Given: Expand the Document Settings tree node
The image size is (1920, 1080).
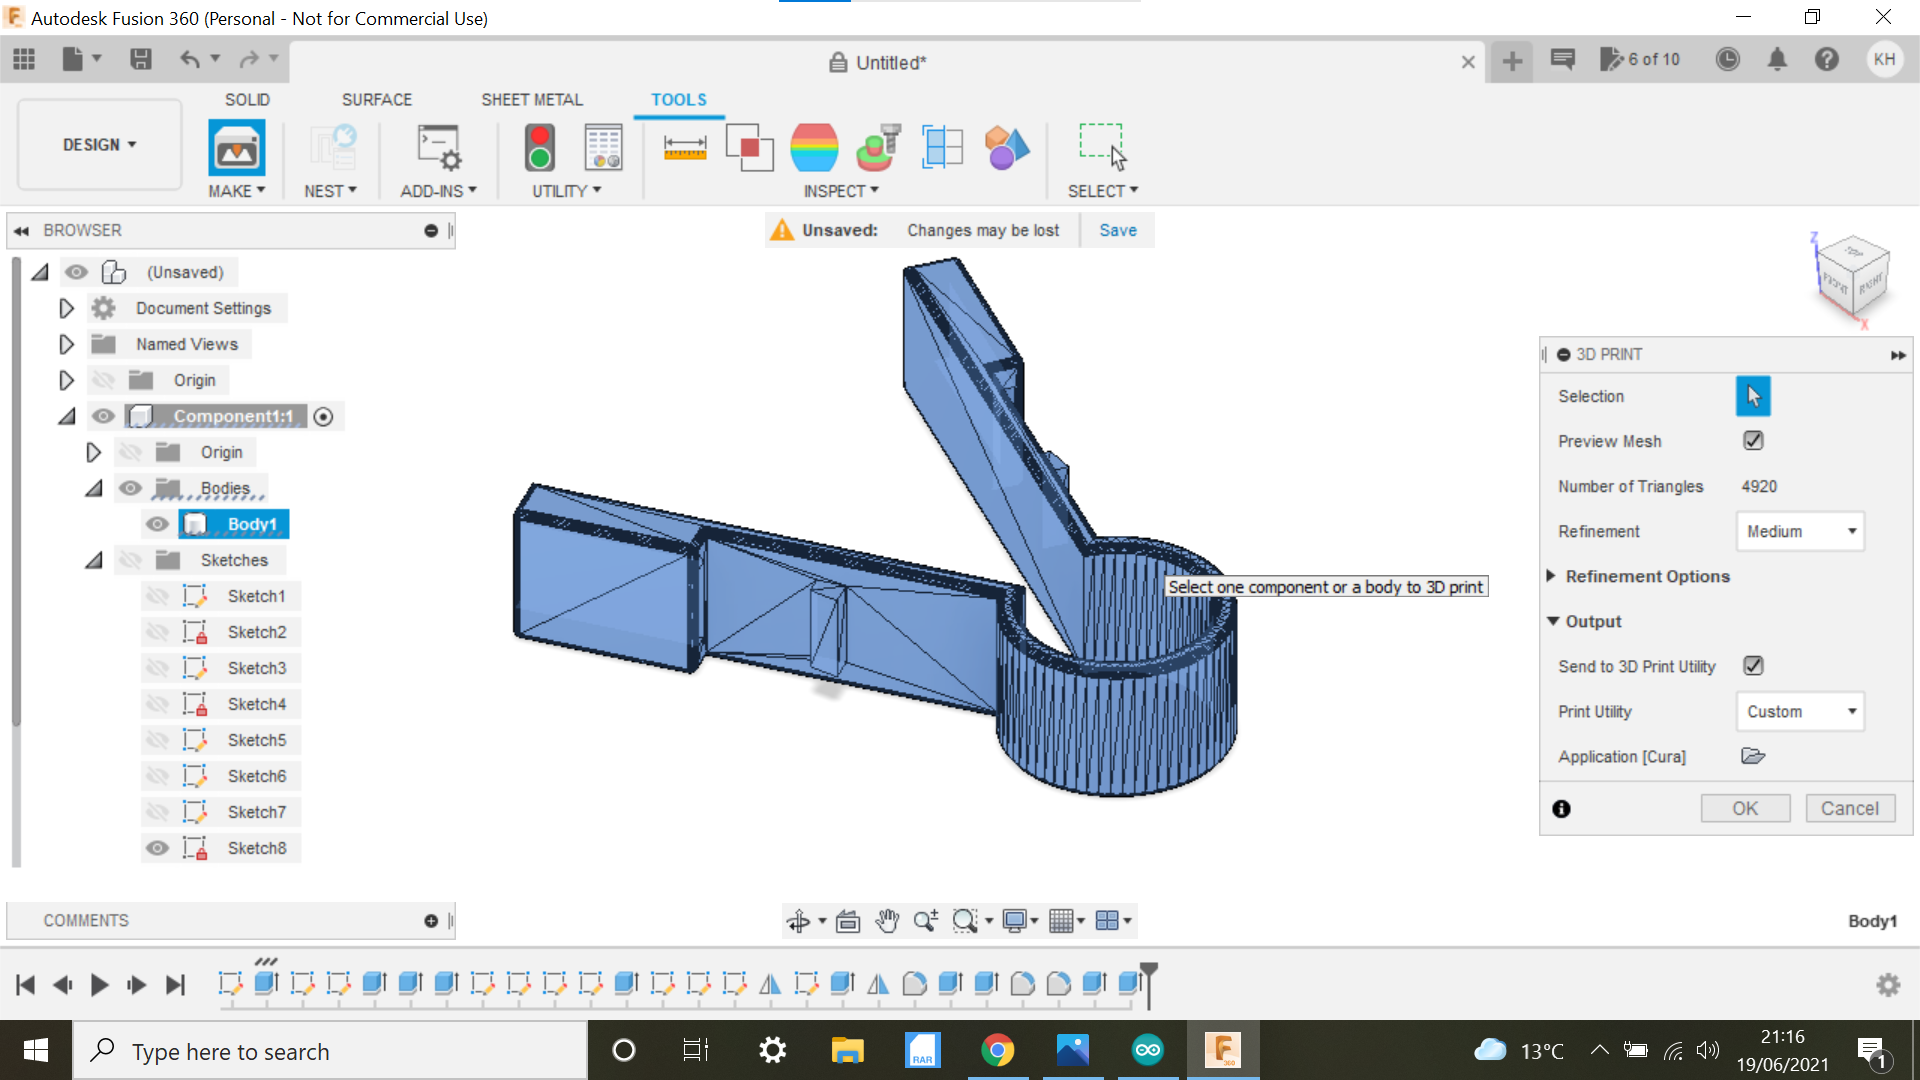Looking at the screenshot, I should [66, 308].
